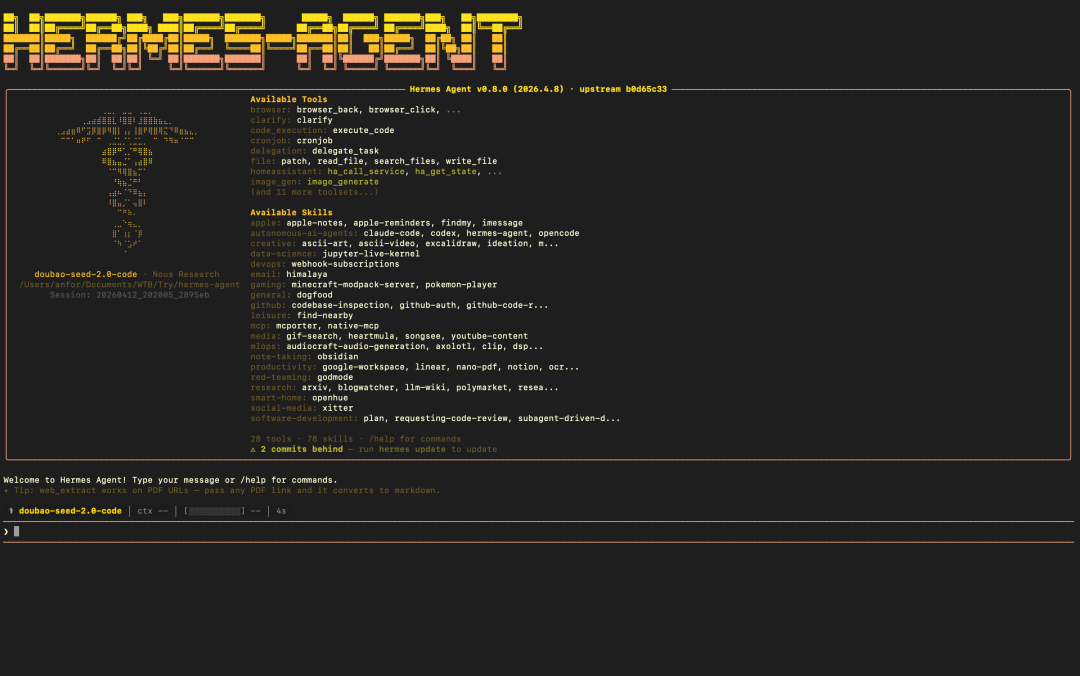This screenshot has height=676, width=1080.
Task: Click the 'creative:' skills row label
Action: click(x=273, y=243)
